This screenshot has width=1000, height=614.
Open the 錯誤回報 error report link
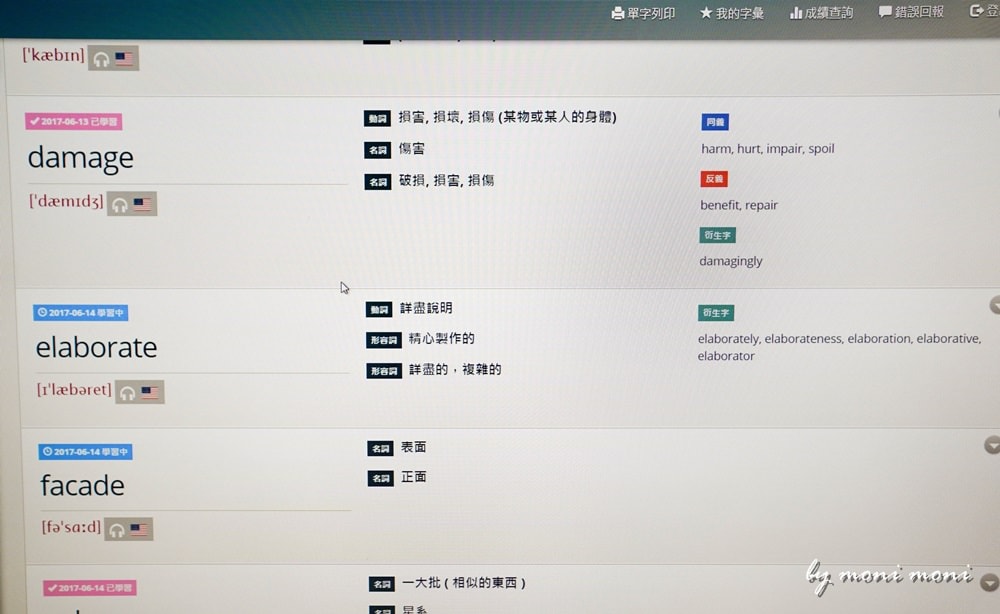coord(911,12)
